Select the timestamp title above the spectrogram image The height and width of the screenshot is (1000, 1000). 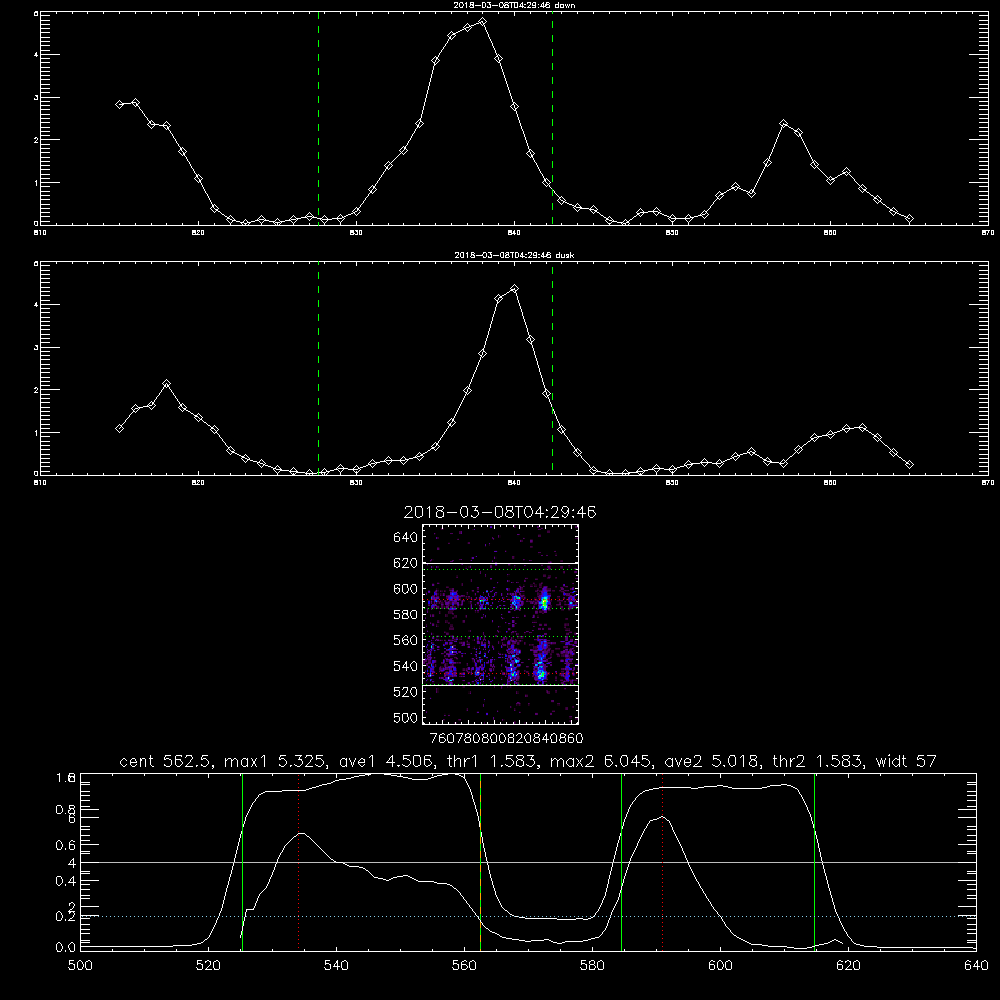[x=499, y=512]
